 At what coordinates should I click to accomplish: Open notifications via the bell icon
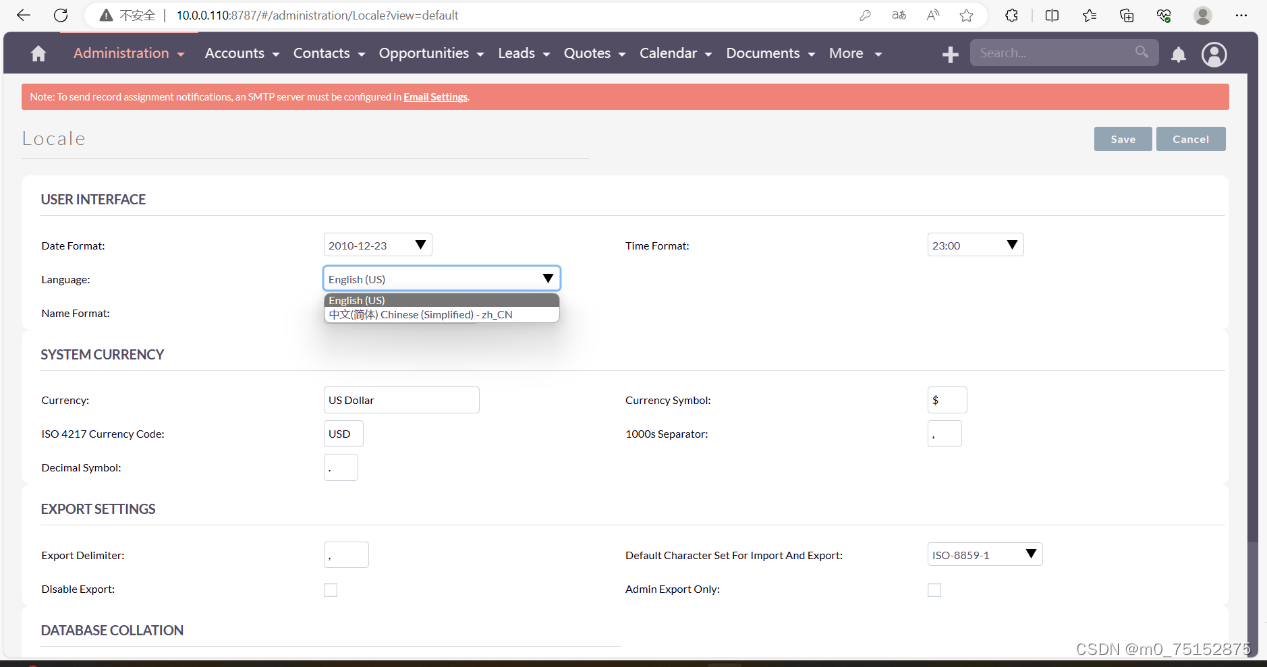[x=1178, y=55]
